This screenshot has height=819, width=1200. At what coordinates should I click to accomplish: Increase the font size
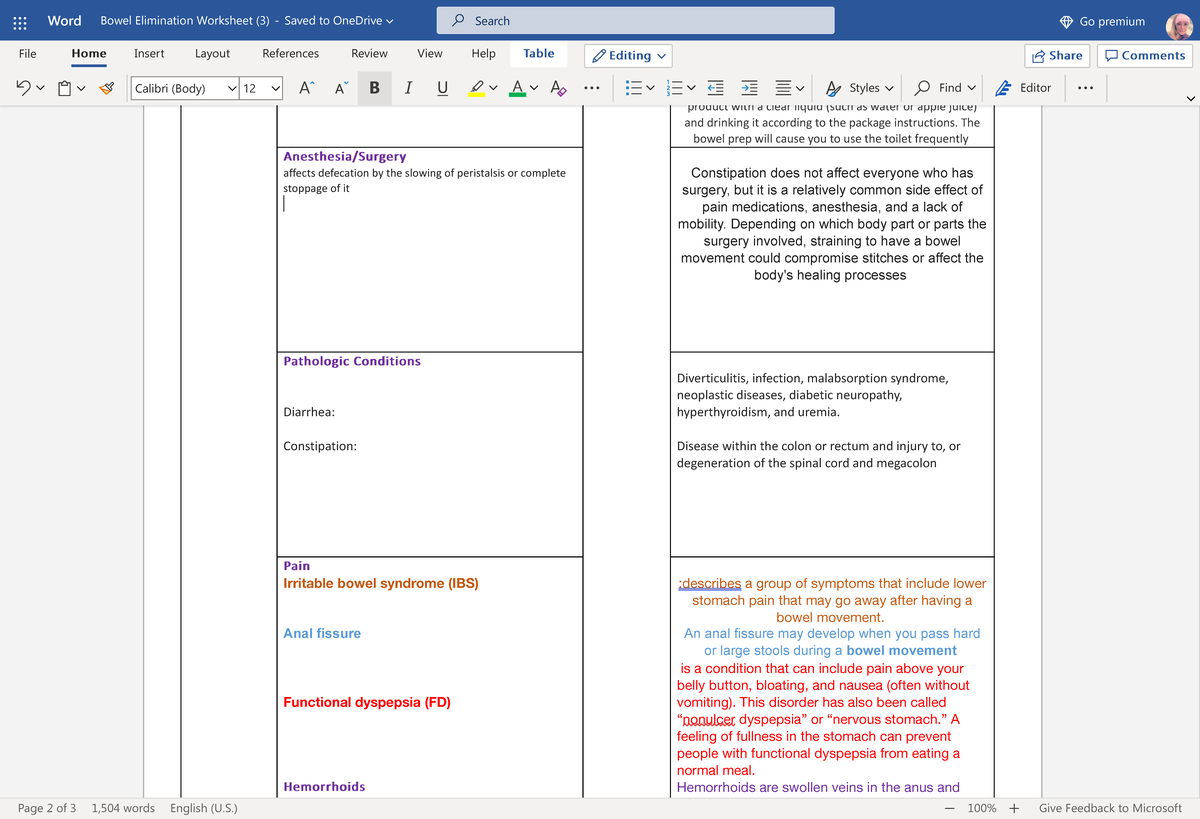pyautogui.click(x=305, y=88)
